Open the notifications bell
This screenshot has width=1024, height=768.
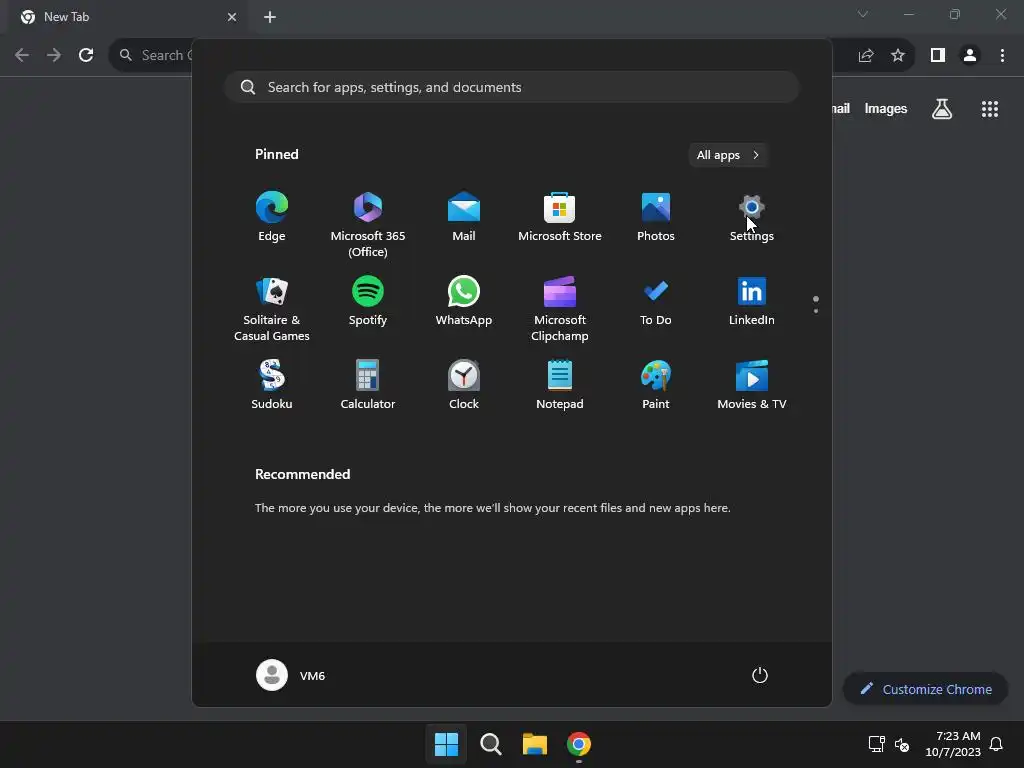tap(997, 744)
